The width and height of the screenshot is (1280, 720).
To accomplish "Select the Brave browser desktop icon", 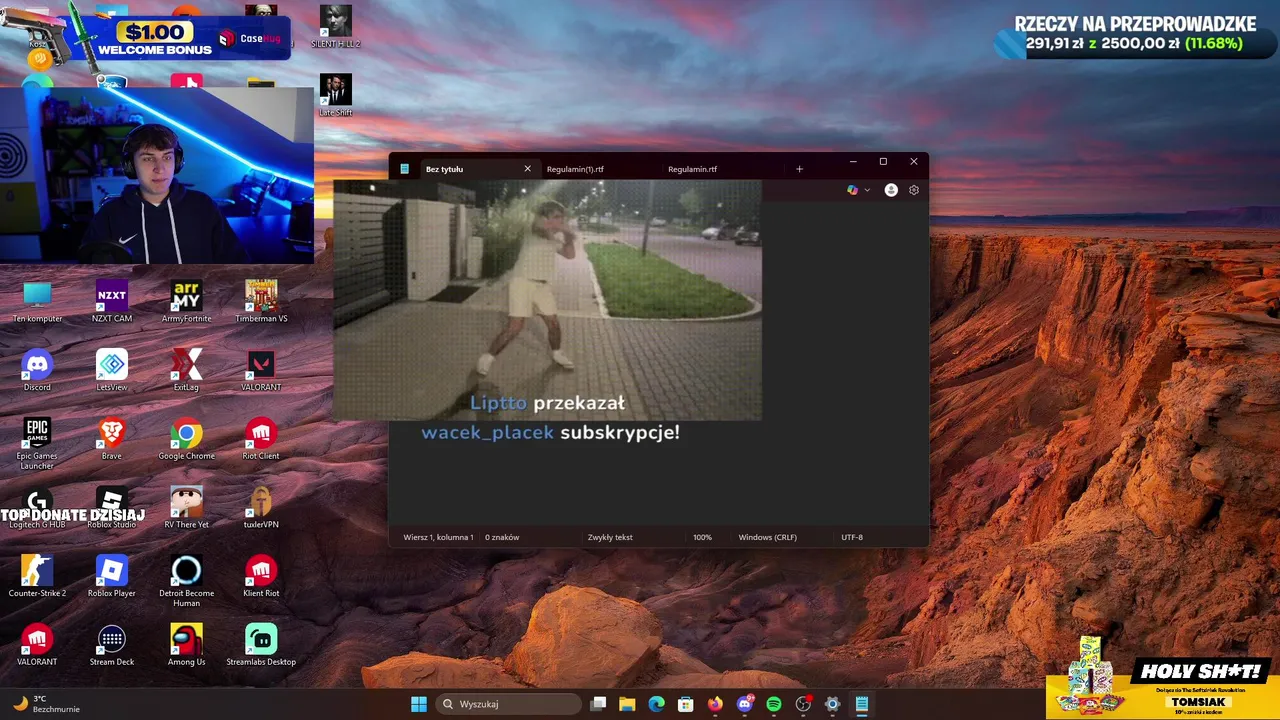I will click(112, 439).
